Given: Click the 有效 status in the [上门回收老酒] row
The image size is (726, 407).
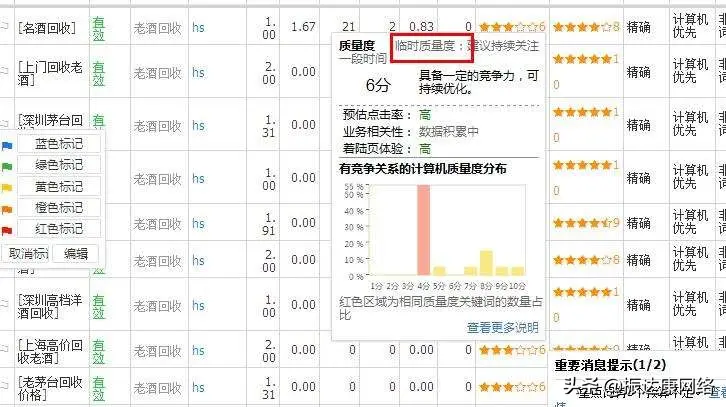Looking at the screenshot, I should pyautogui.click(x=98, y=73).
